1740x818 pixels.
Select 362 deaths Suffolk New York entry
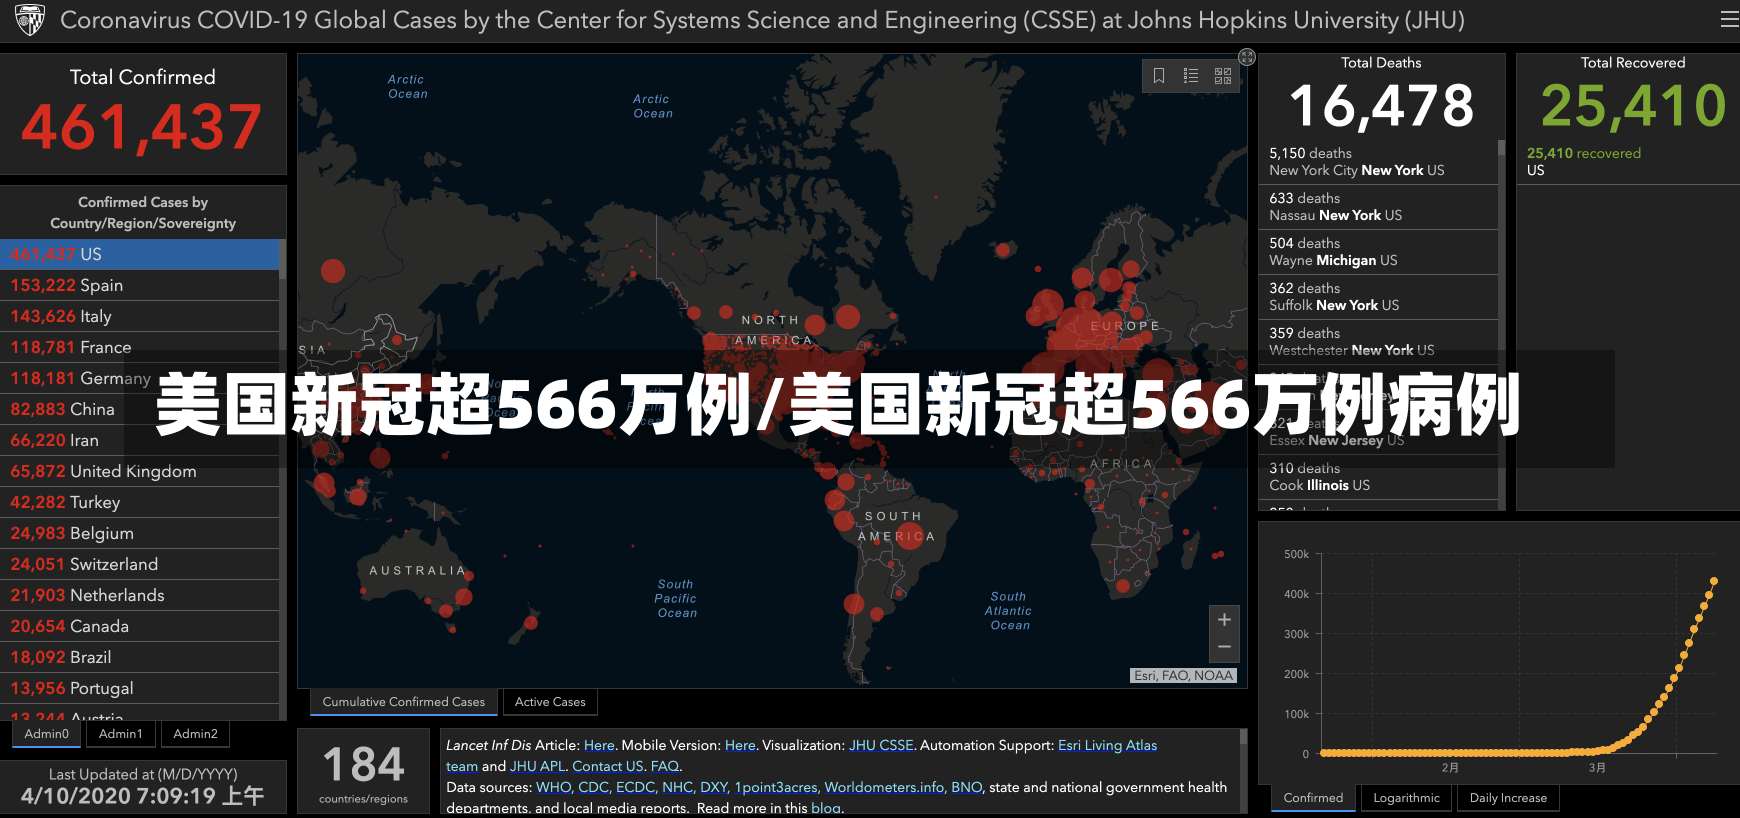click(x=1378, y=297)
